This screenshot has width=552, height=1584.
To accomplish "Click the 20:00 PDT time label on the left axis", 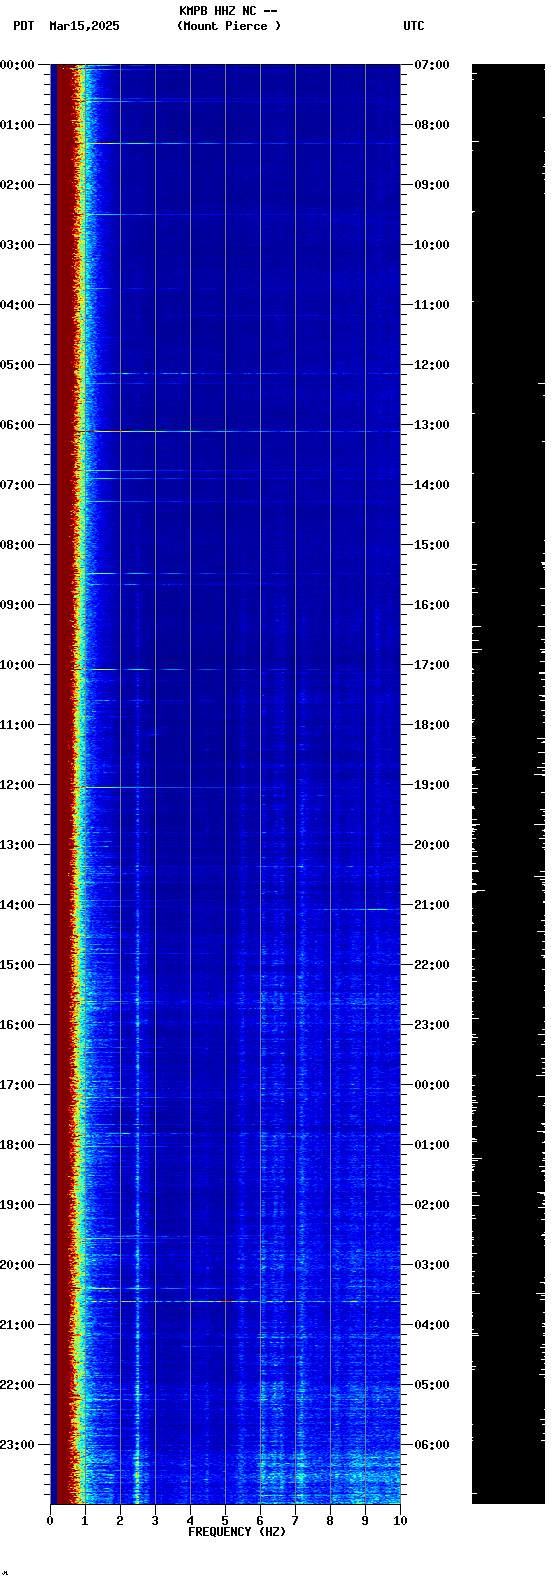I will 17,1265.
